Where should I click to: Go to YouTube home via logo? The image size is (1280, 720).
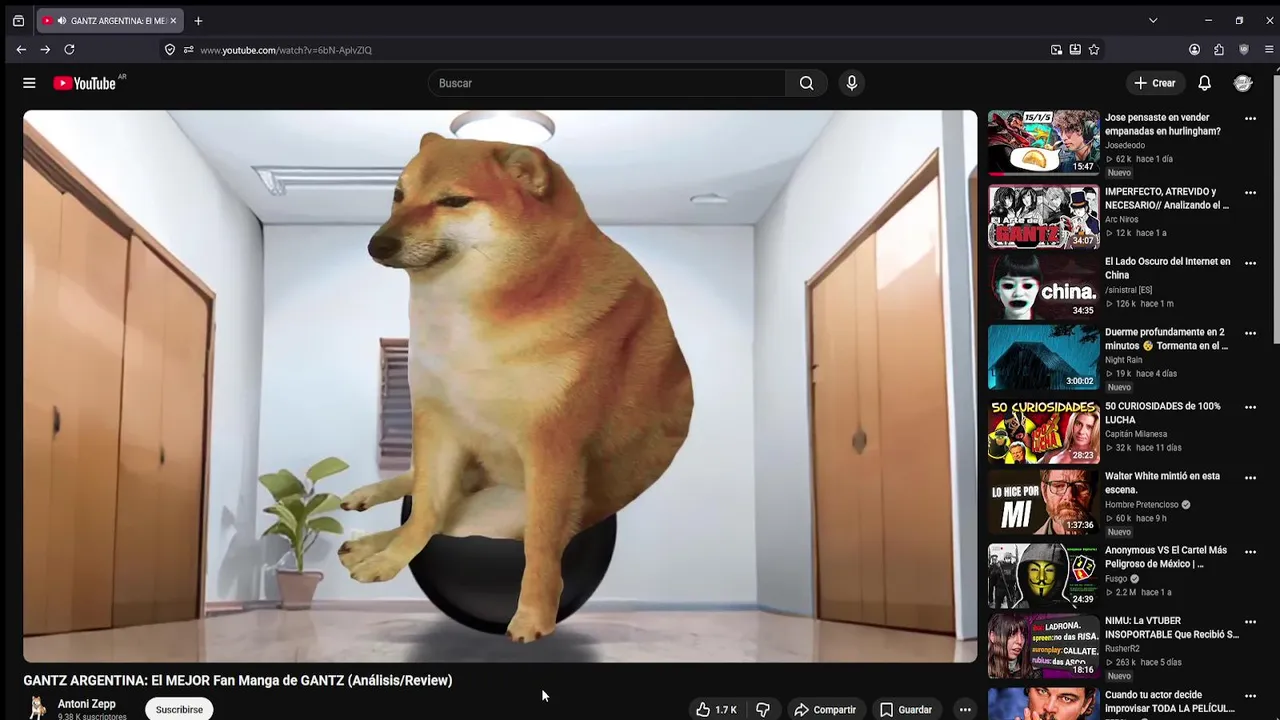[86, 83]
